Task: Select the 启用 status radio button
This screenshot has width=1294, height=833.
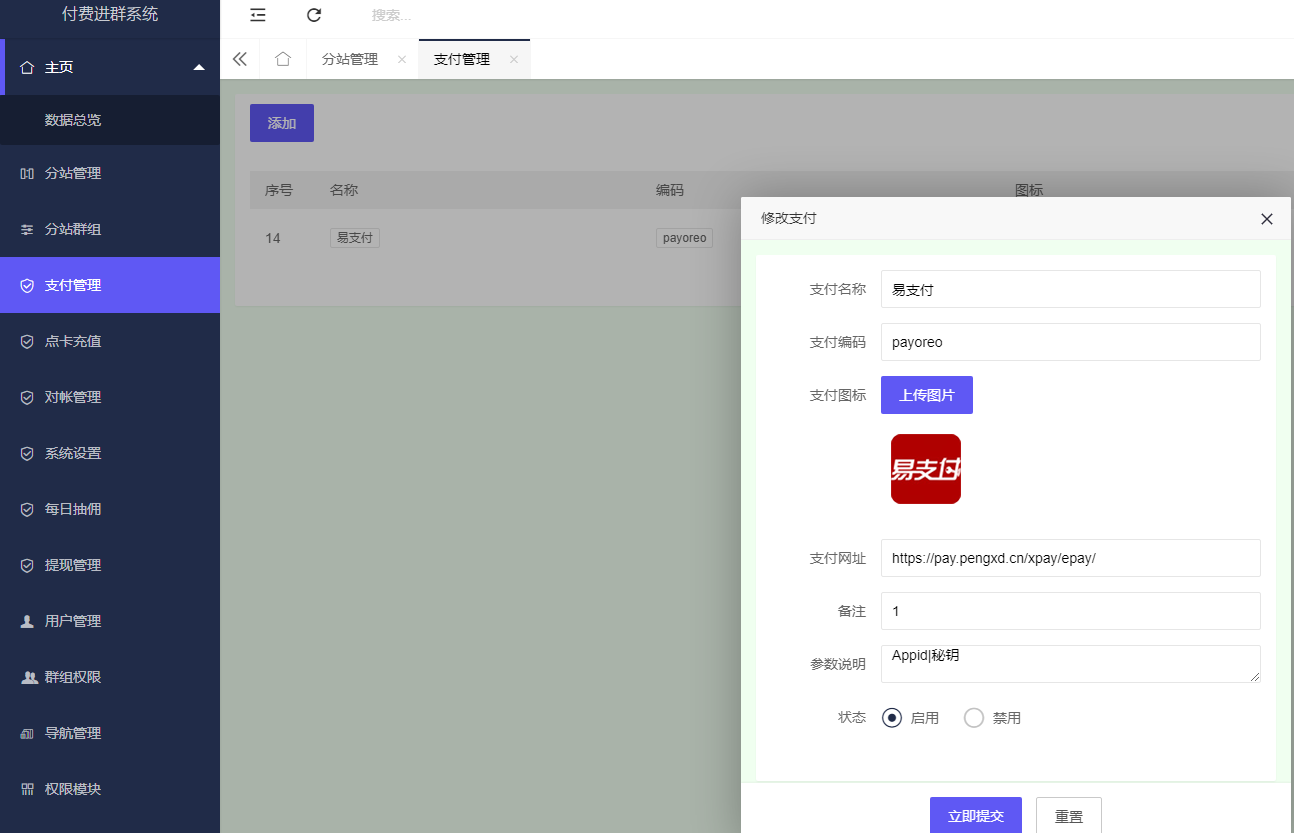Action: tap(892, 718)
